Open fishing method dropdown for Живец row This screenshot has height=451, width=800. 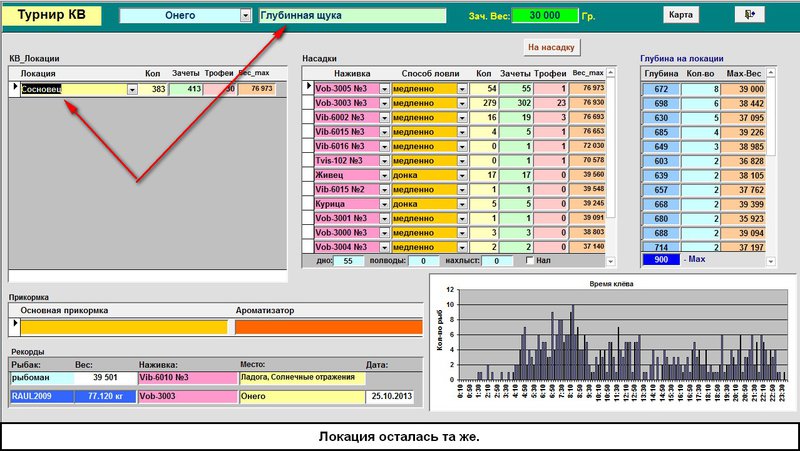pos(462,175)
